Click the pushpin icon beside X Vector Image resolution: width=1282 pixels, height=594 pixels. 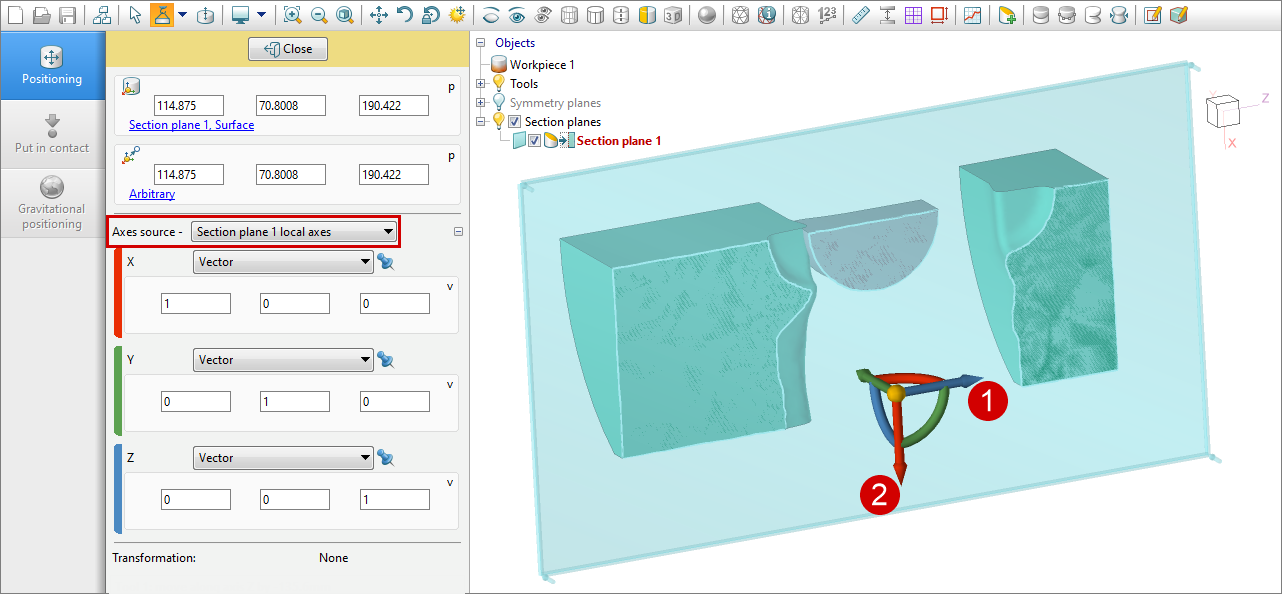386,262
